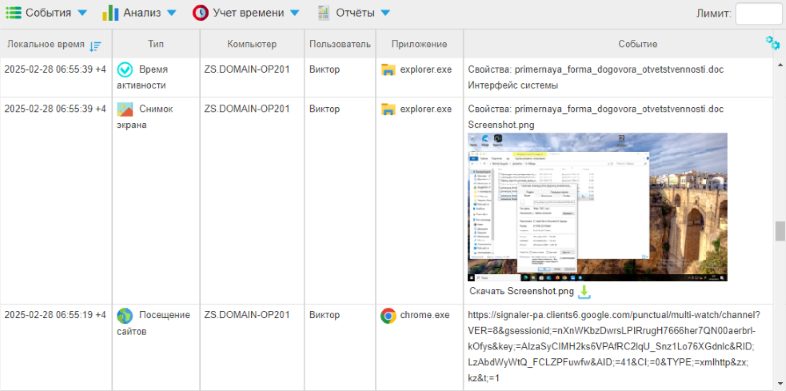786x391 pixels.
Task: Select the chrome.exe application text
Action: [x=425, y=315]
